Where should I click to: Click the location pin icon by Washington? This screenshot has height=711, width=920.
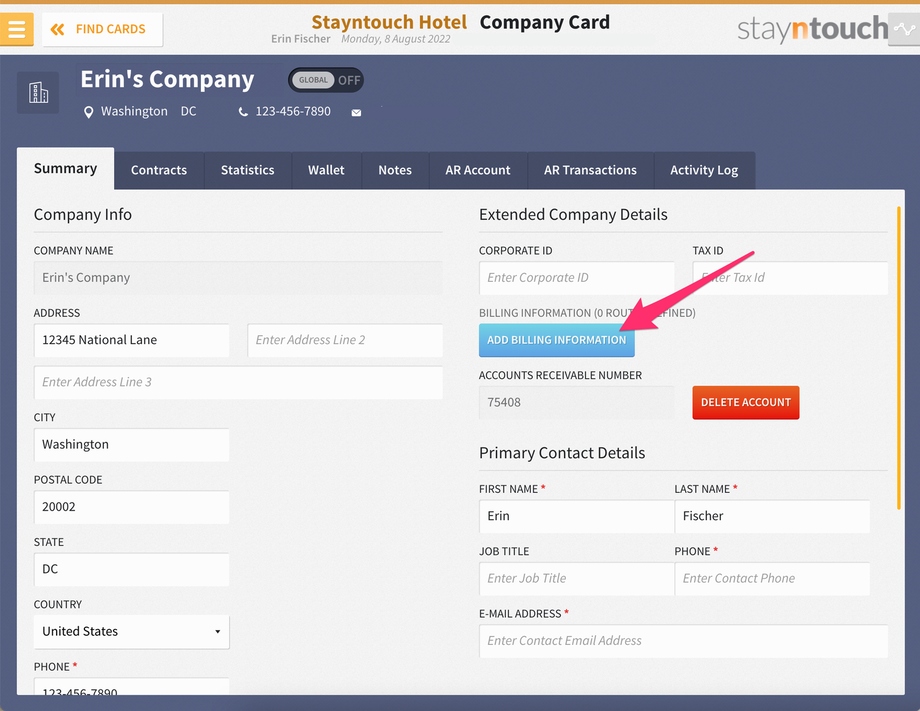tap(88, 112)
